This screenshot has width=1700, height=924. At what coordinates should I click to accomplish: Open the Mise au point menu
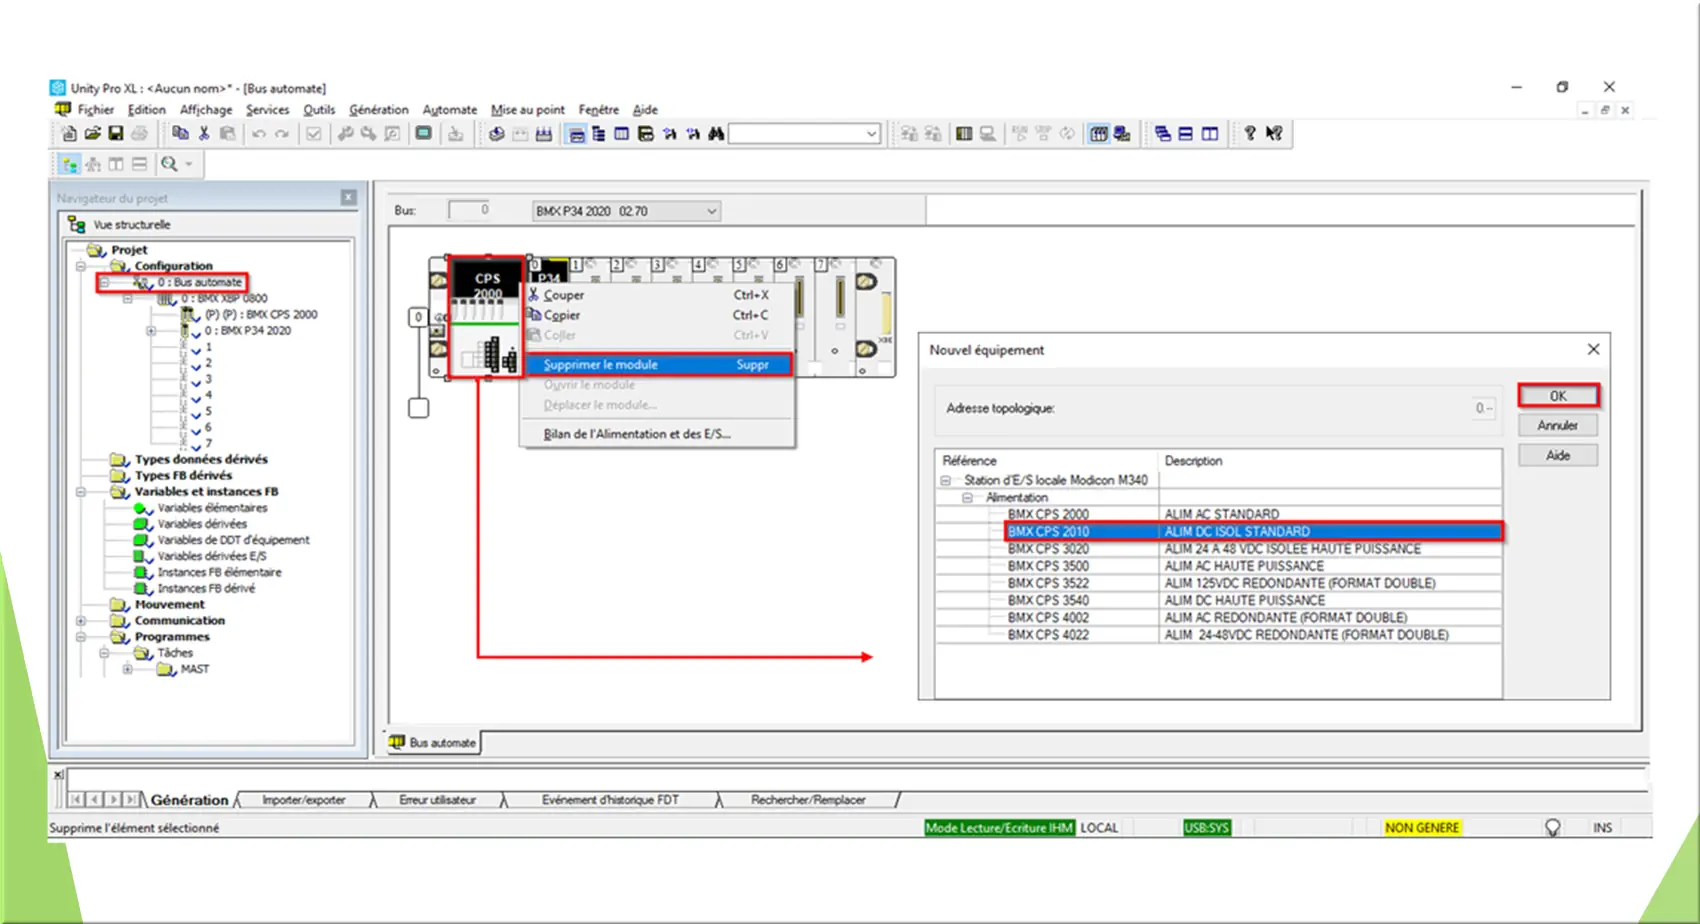pyautogui.click(x=528, y=110)
